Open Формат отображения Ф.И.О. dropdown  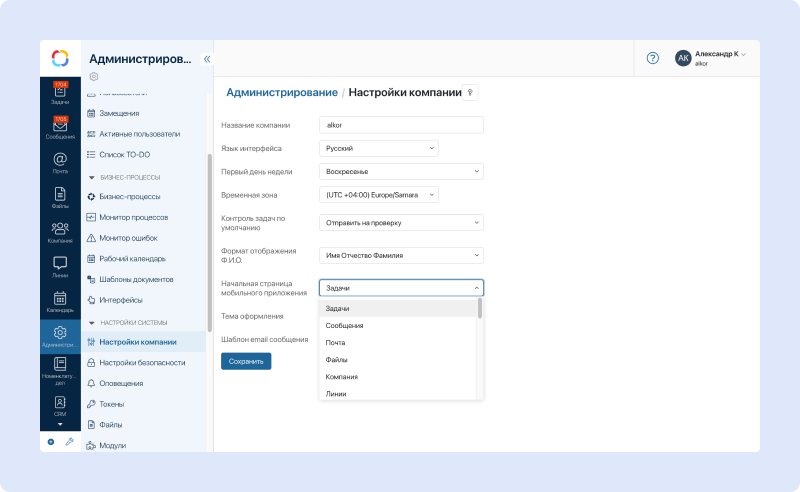pos(401,255)
